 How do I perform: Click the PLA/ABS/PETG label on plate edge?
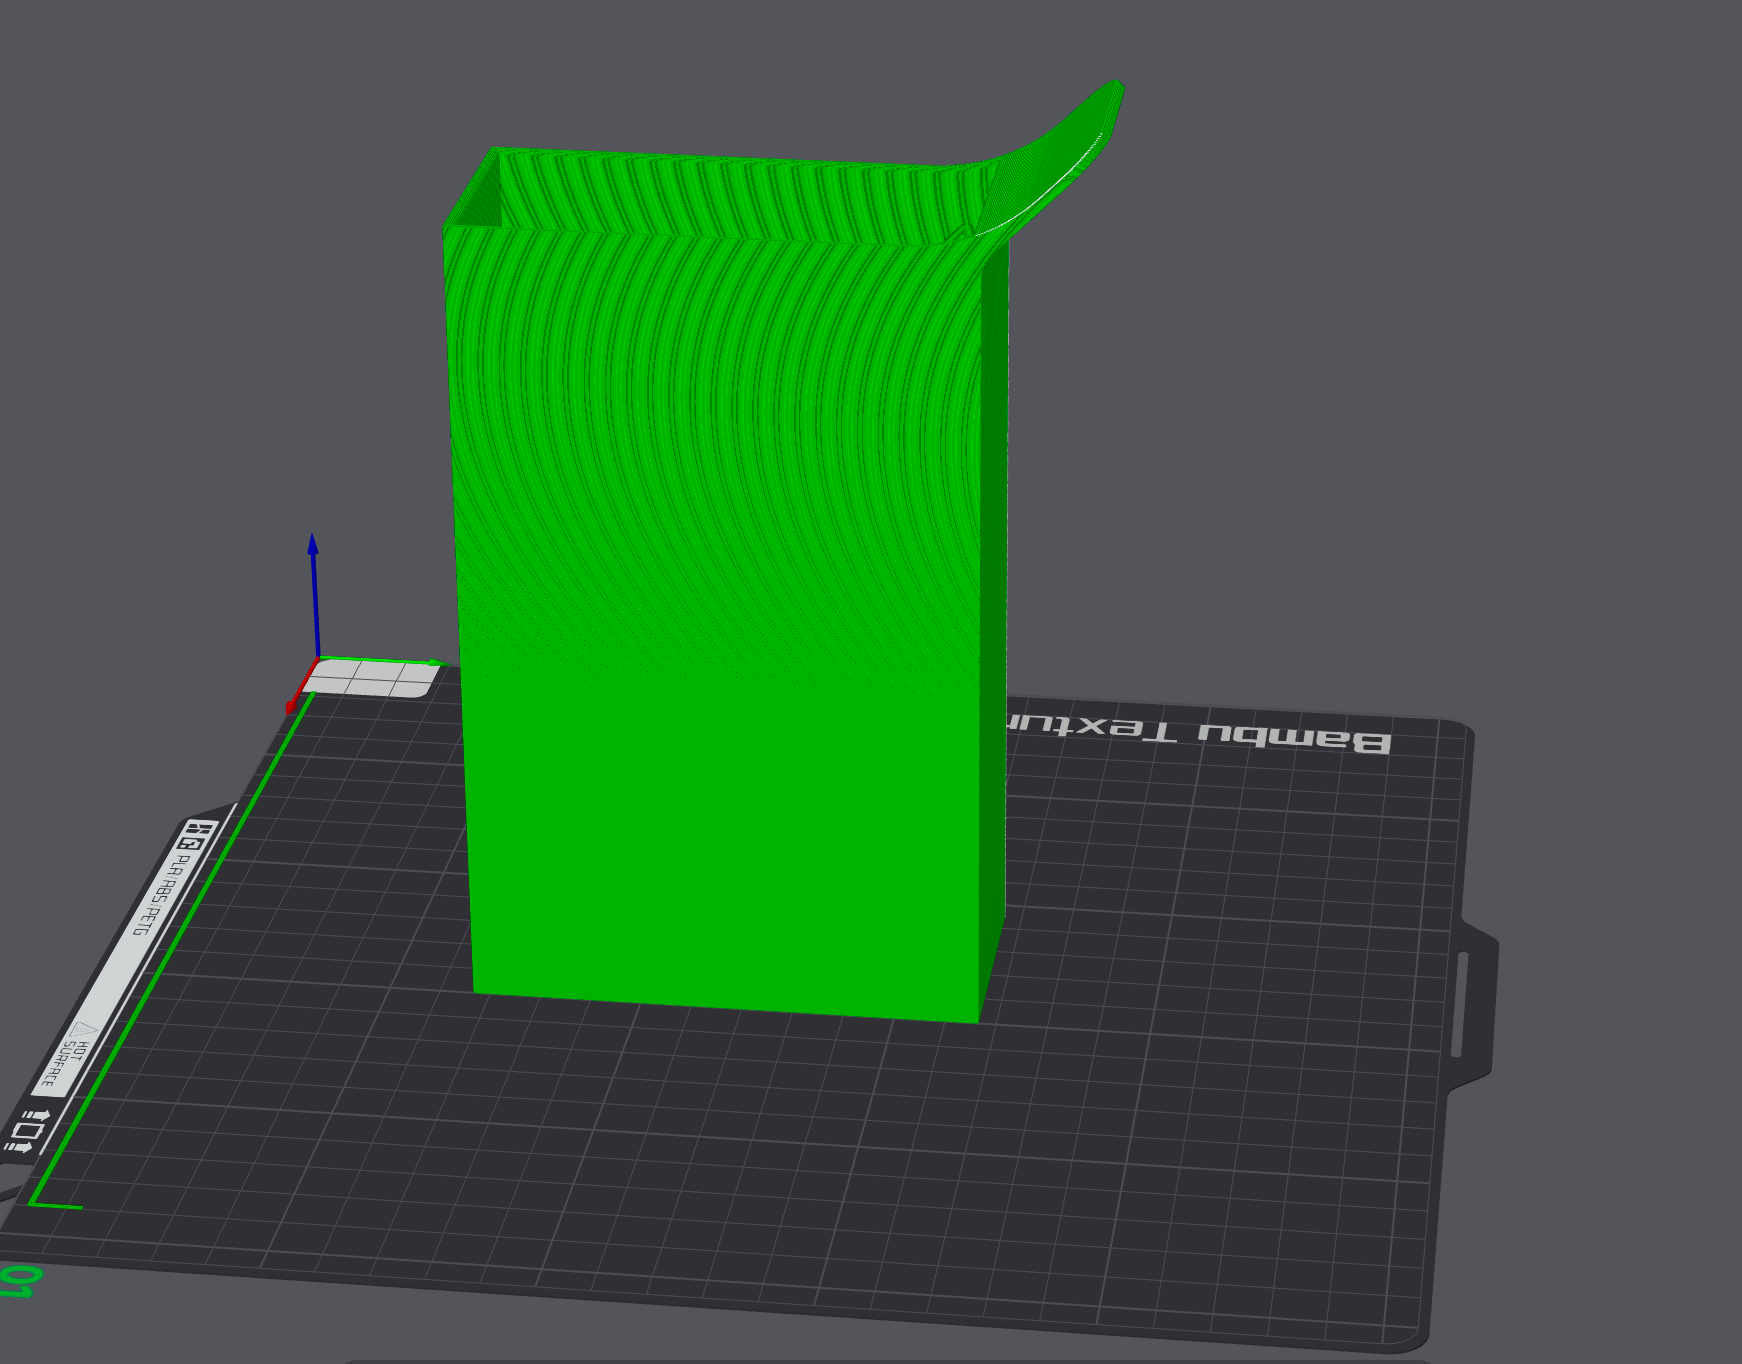coord(163,893)
